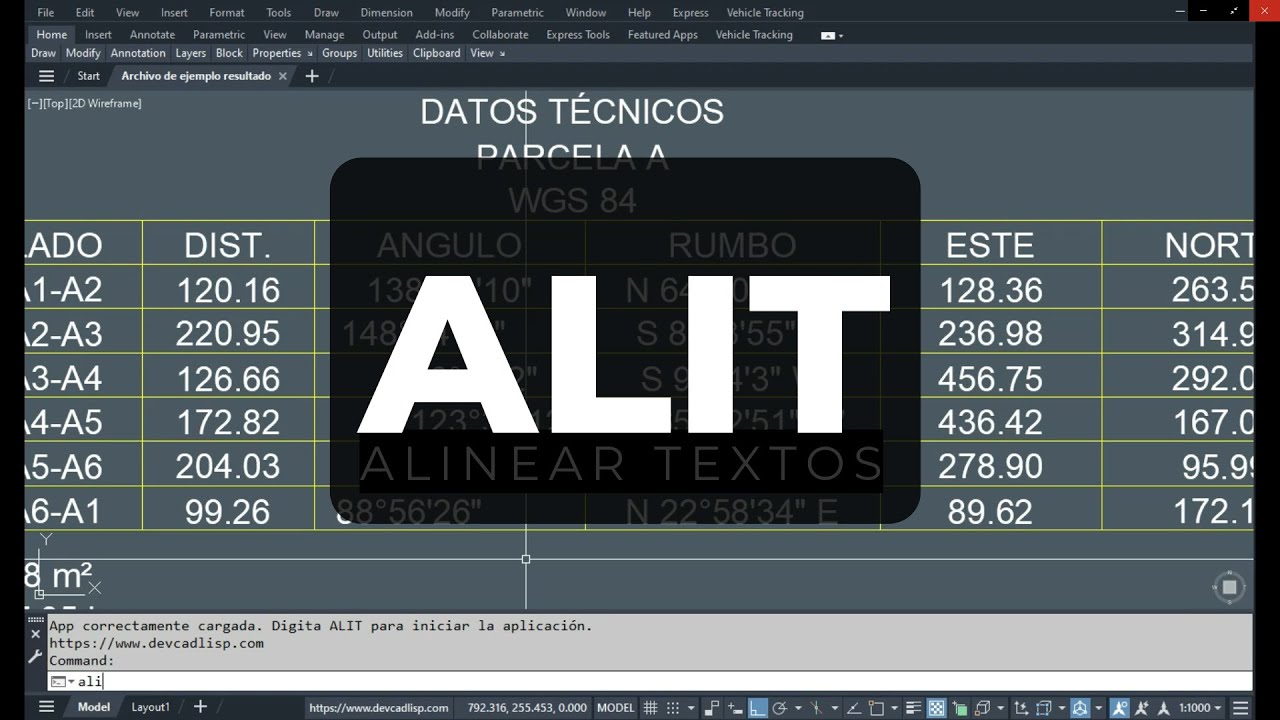Switch to the Layout1 tab
Viewport: 1280px width, 720px height.
[x=151, y=707]
